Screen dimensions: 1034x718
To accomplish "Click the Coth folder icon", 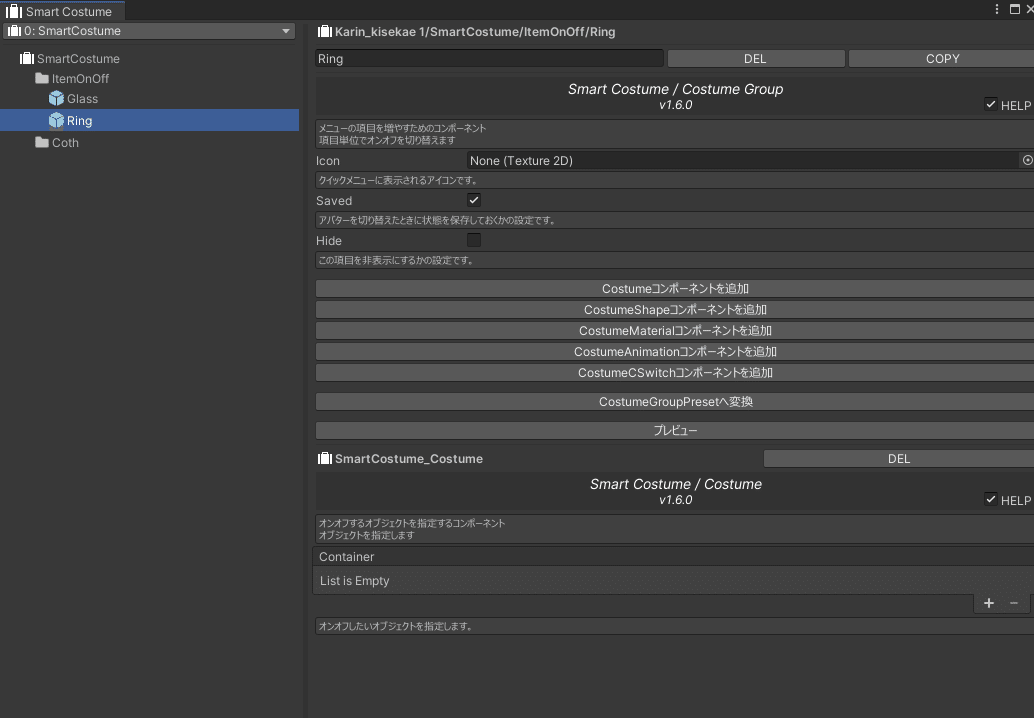I will pyautogui.click(x=42, y=143).
